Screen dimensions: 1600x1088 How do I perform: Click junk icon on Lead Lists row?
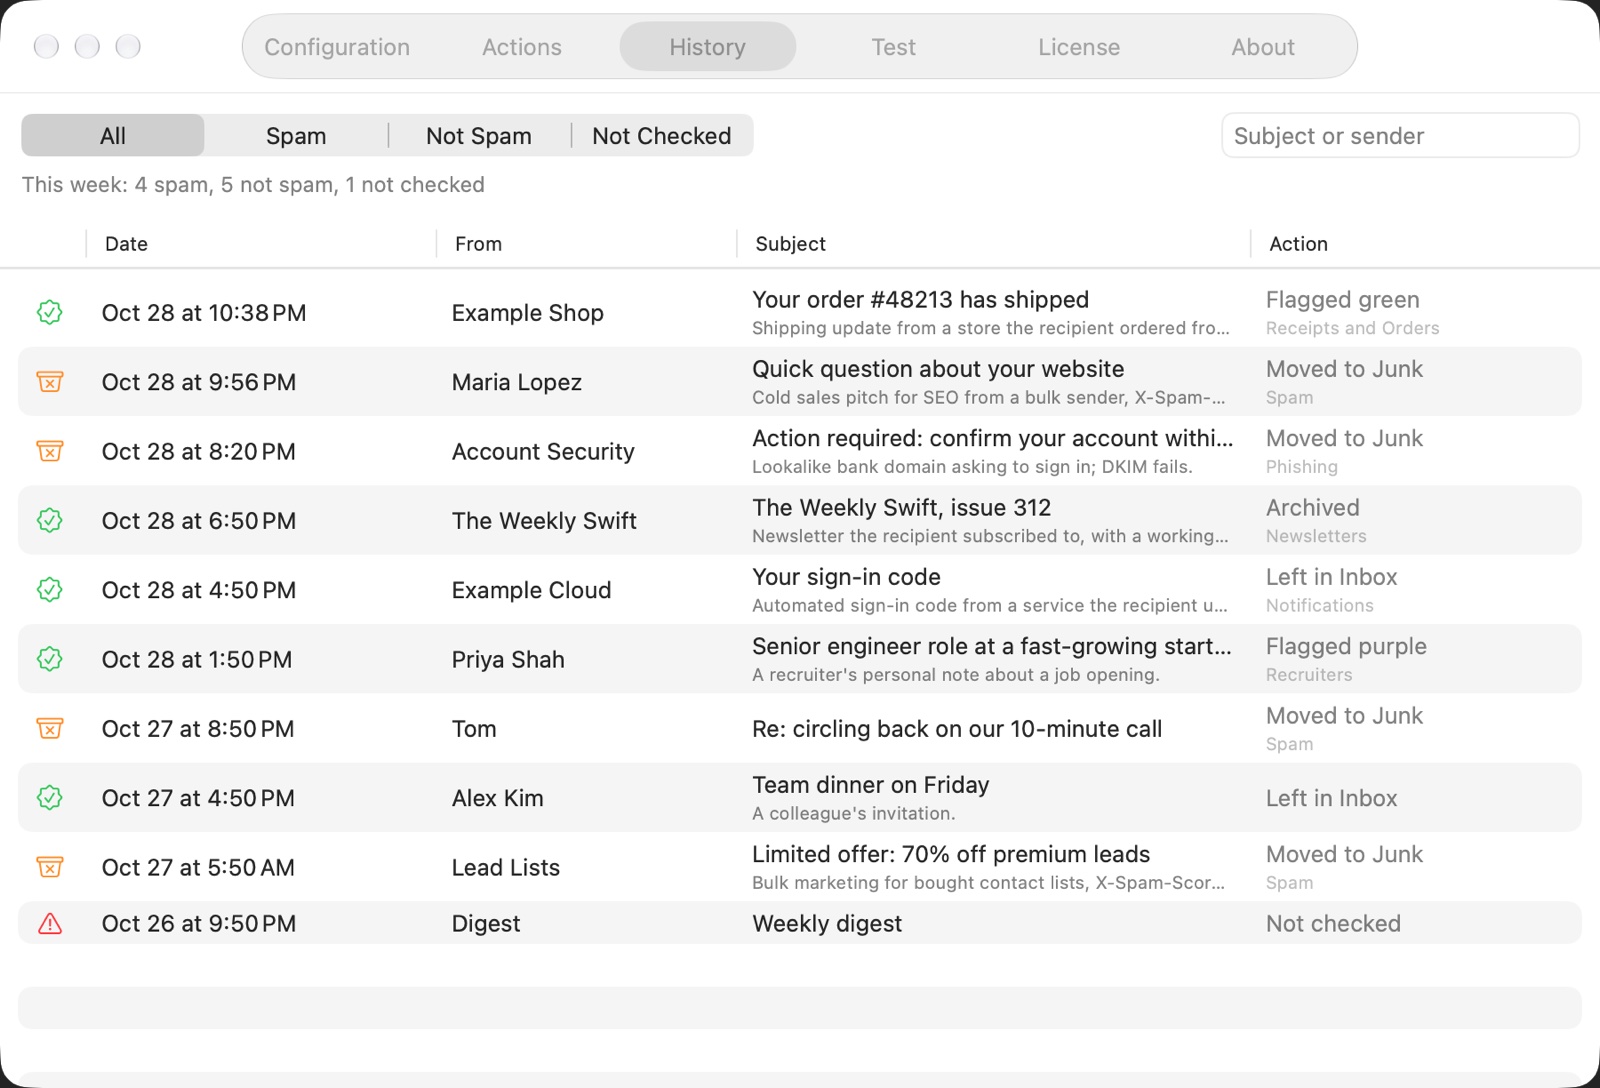50,867
